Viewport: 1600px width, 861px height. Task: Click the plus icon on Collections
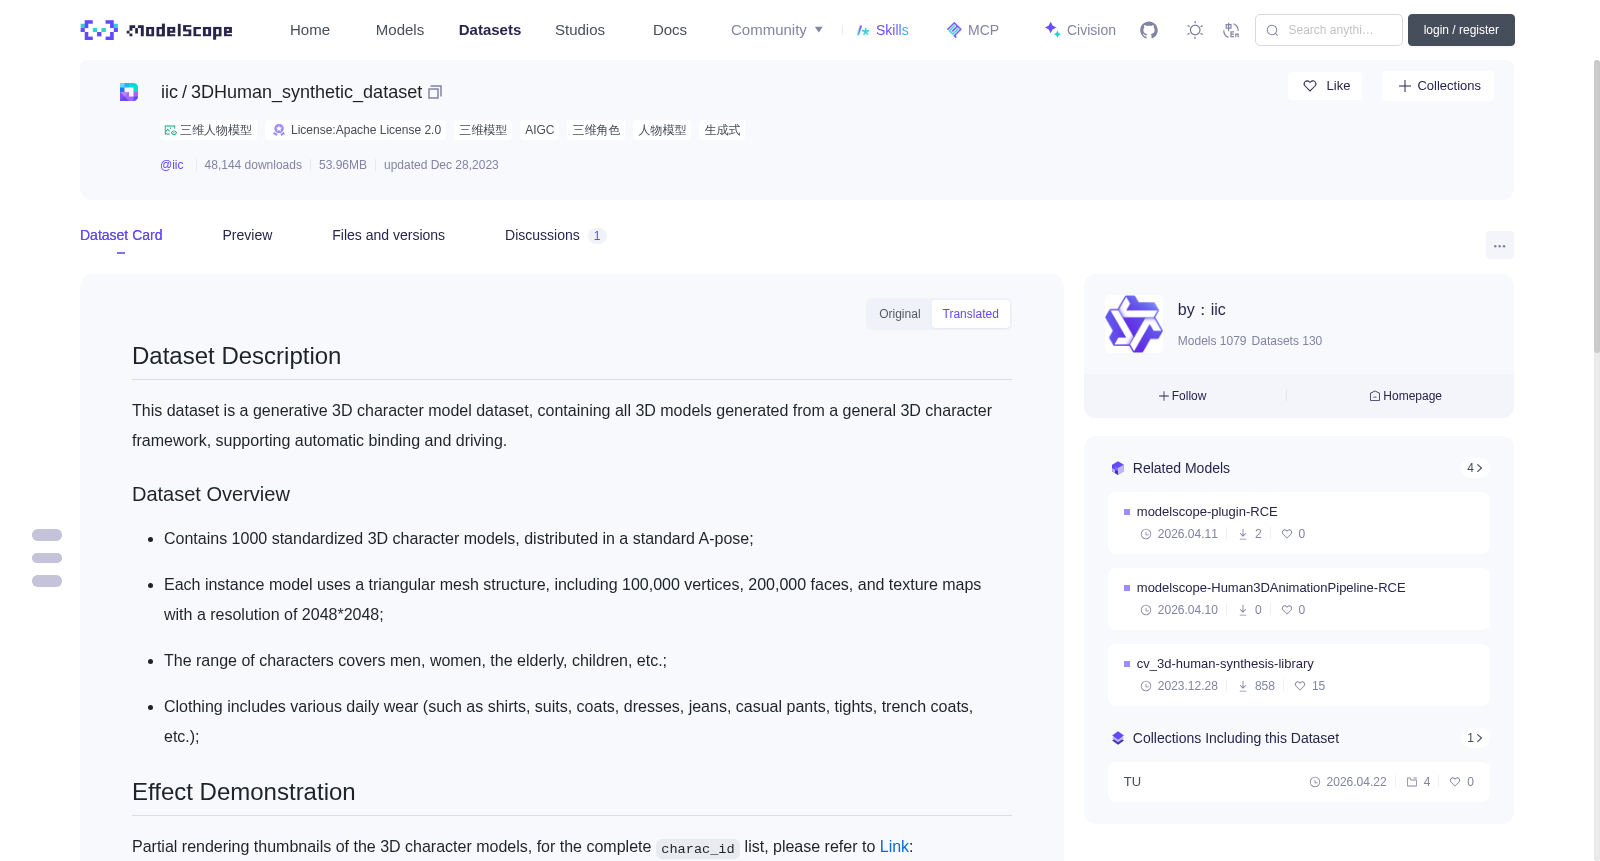(x=1405, y=86)
